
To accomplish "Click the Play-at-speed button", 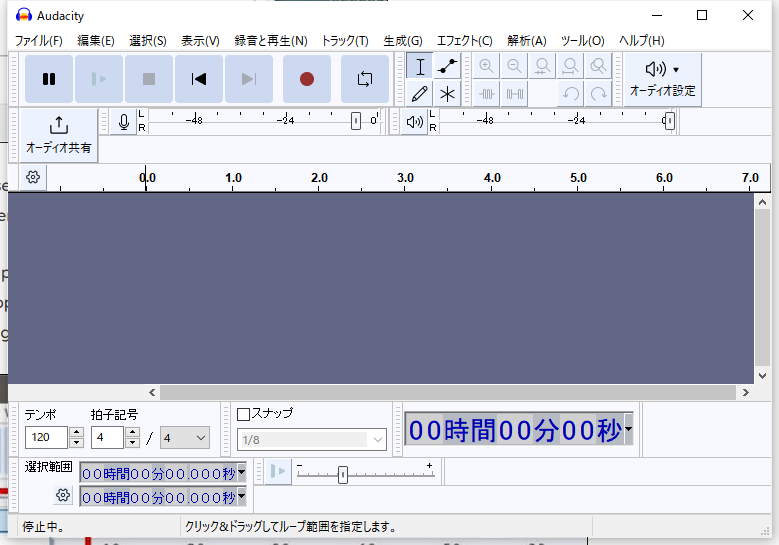I will [278, 471].
